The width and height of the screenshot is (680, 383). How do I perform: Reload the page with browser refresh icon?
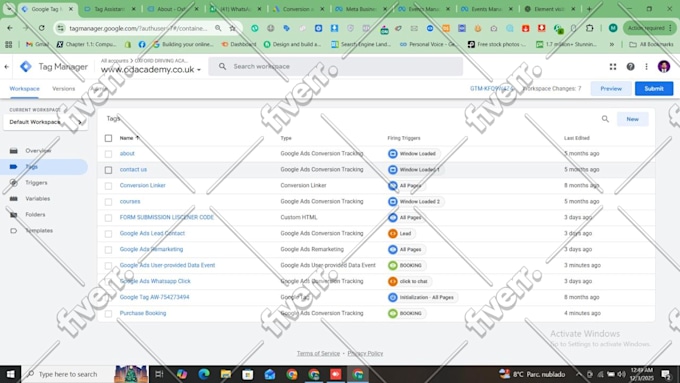point(42,28)
